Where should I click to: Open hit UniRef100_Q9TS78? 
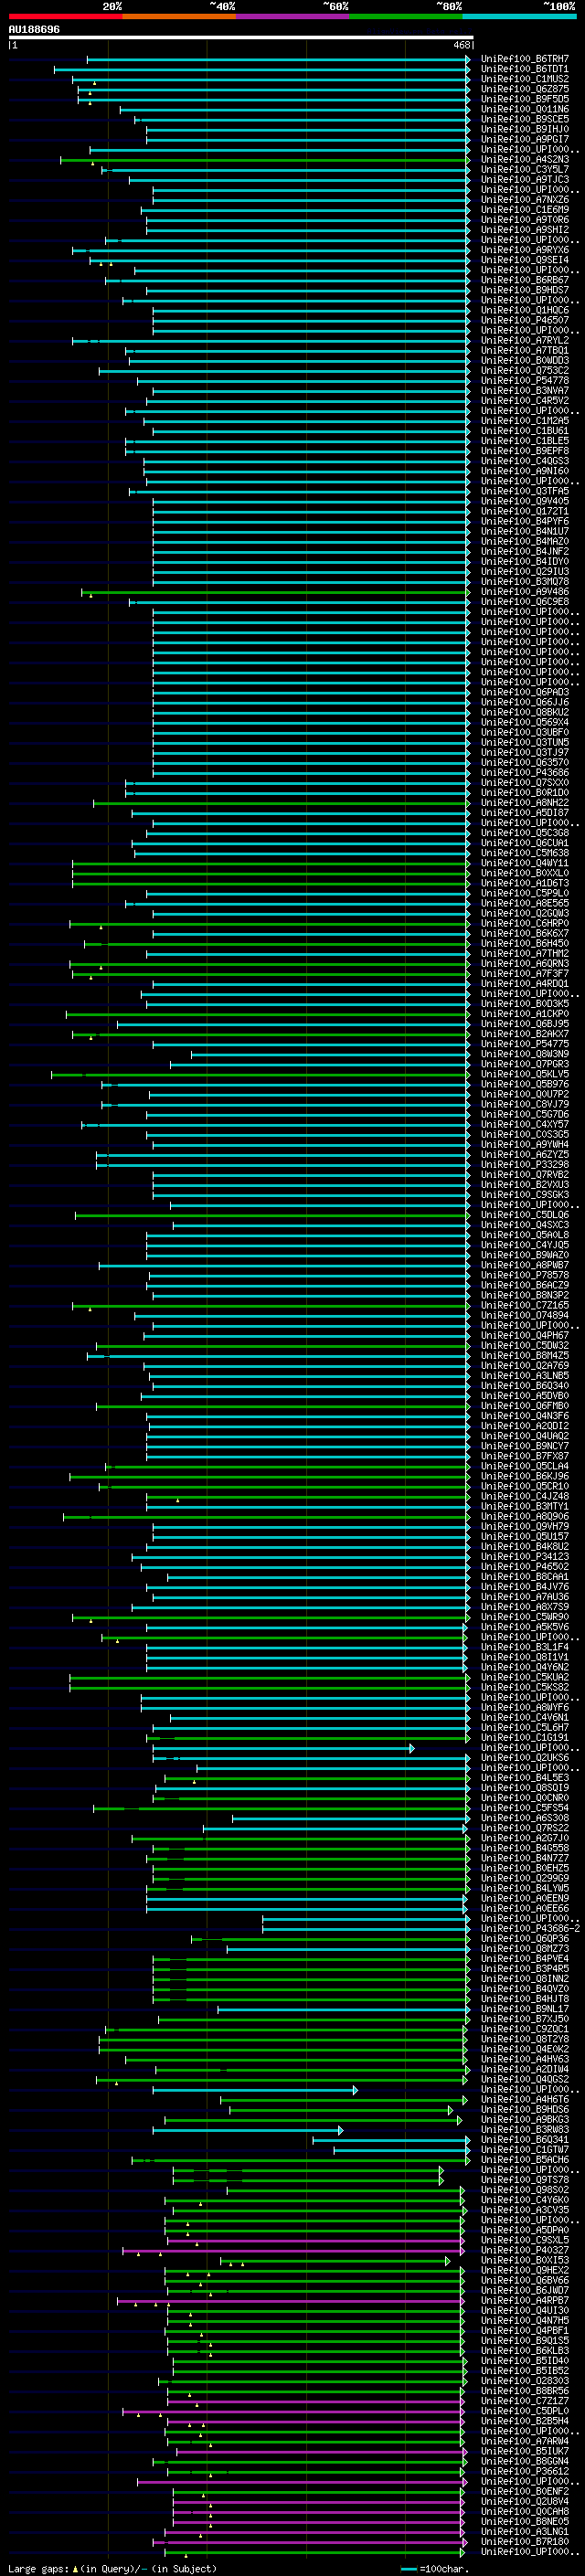click(525, 2179)
